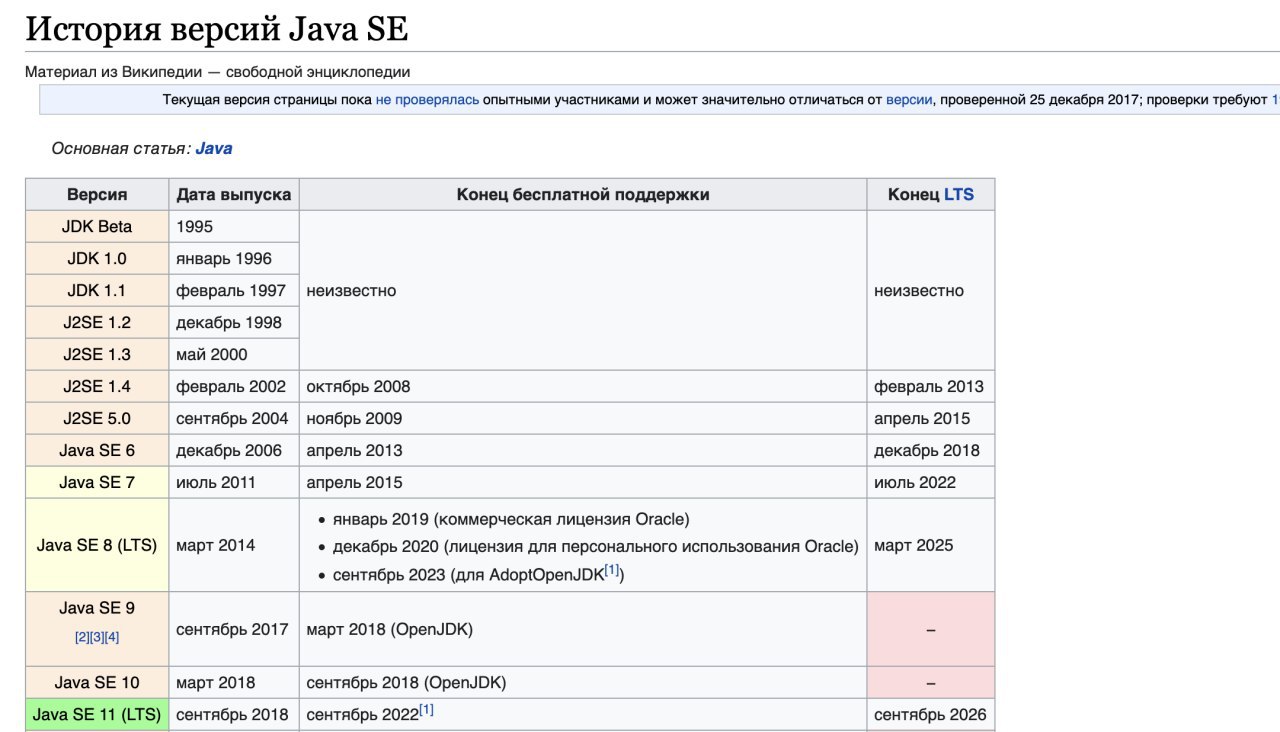
Task: Select the "JDK 1.0" version cell
Action: [x=97, y=258]
